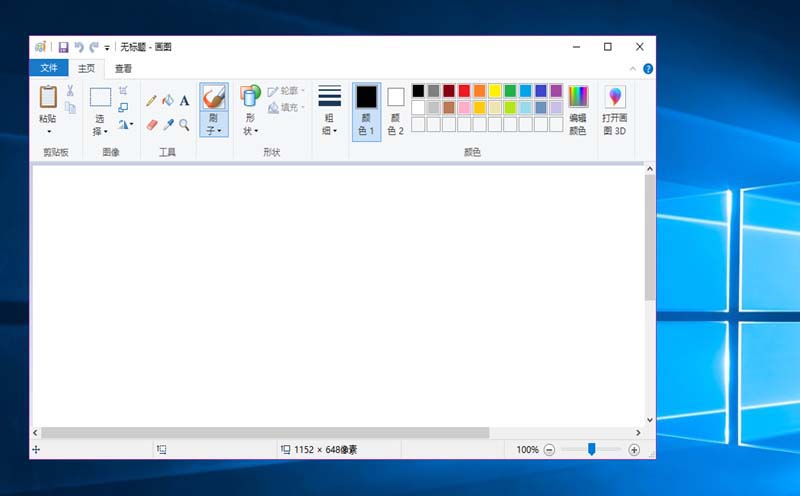Minimize the Paint window
The width and height of the screenshot is (800, 496).
coord(576,46)
